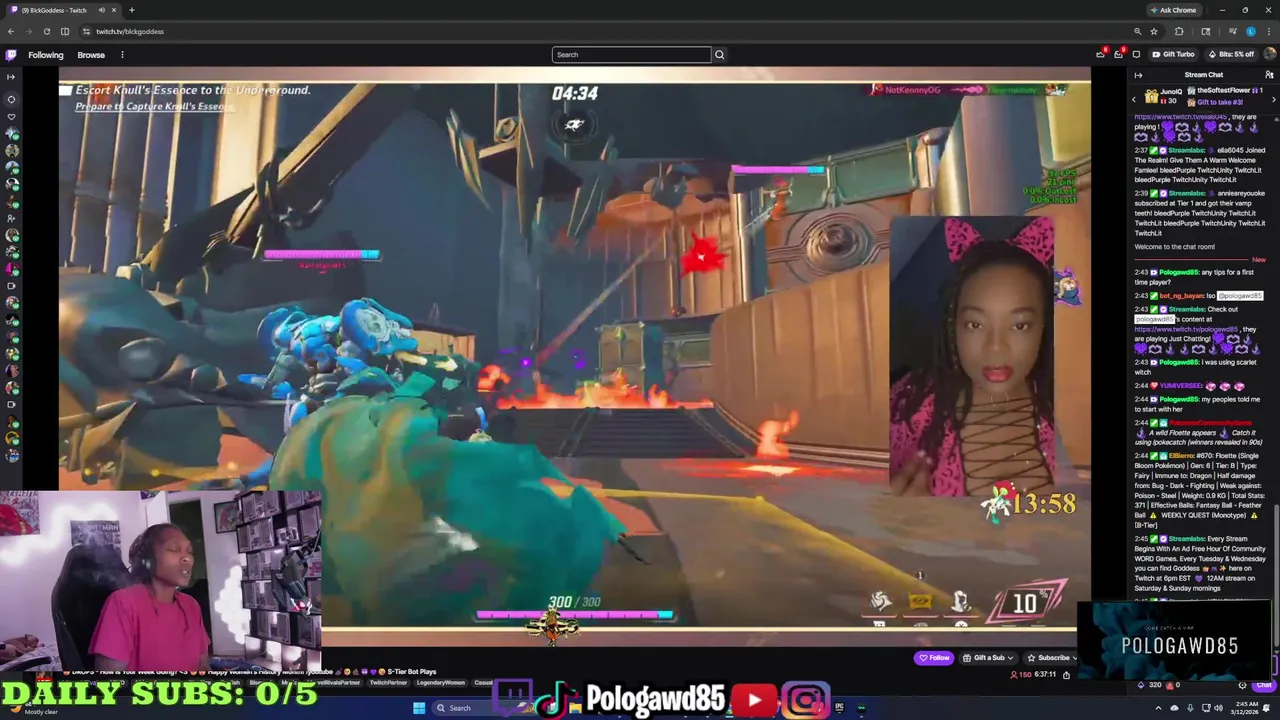Open the Gift a Sub dropdown
The image size is (1280, 720).
click(x=988, y=658)
